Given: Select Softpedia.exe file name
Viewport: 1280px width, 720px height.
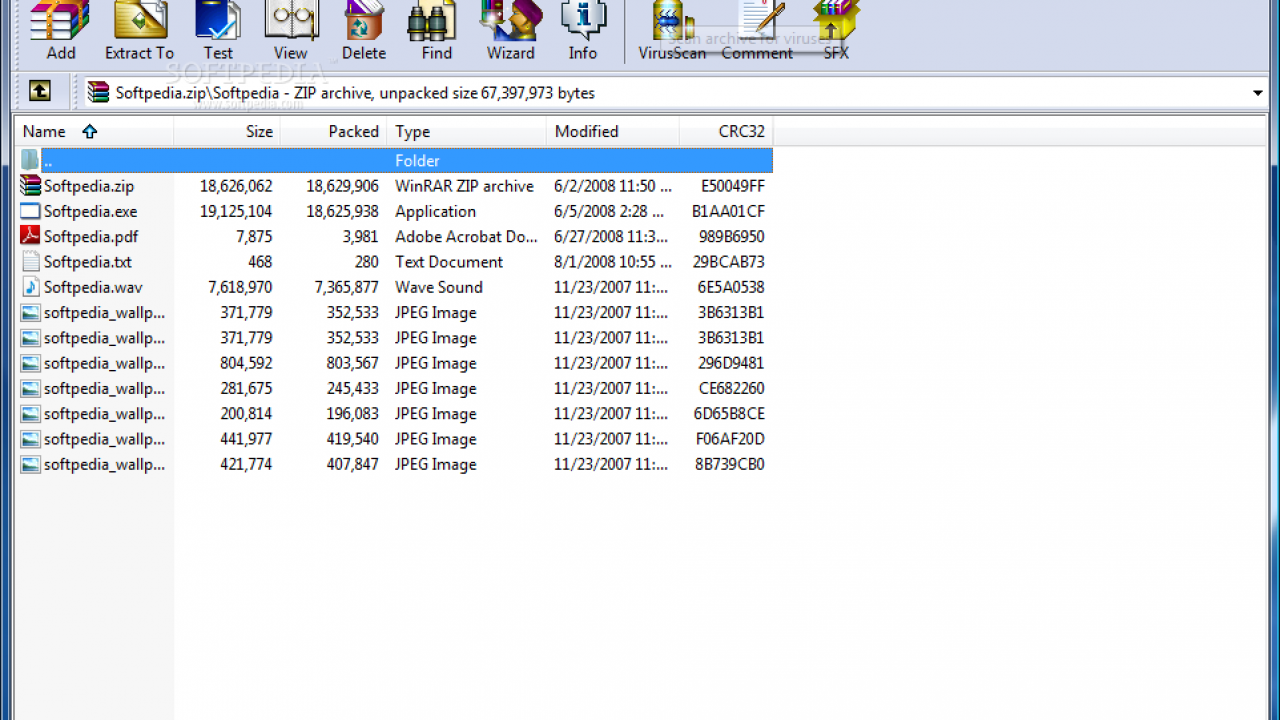Looking at the screenshot, I should [90, 211].
